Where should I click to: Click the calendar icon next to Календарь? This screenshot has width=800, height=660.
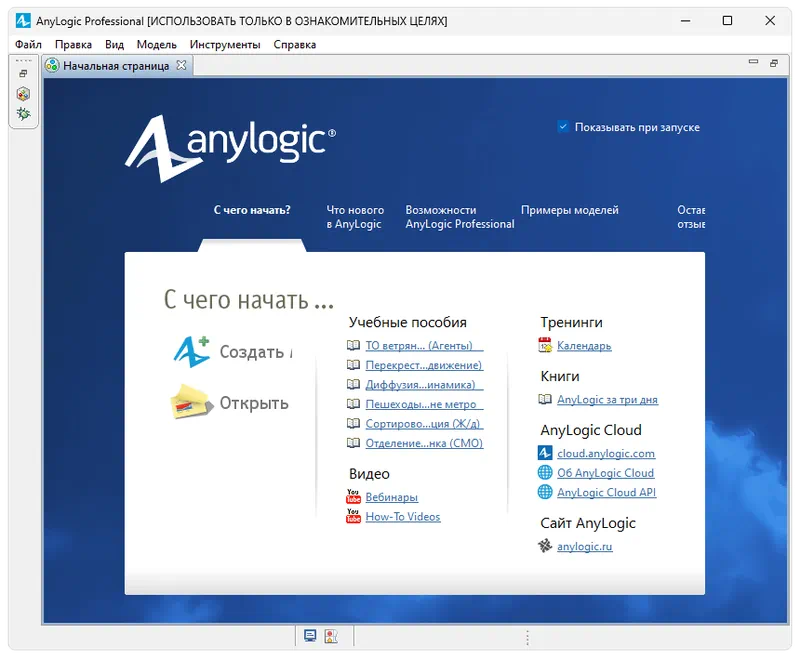tap(545, 345)
